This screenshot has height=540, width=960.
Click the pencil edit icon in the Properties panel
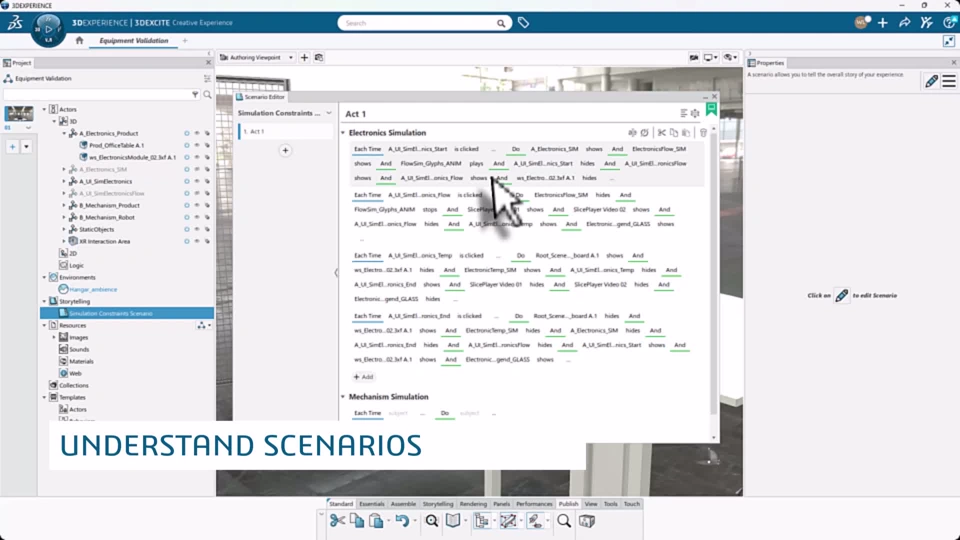931,81
